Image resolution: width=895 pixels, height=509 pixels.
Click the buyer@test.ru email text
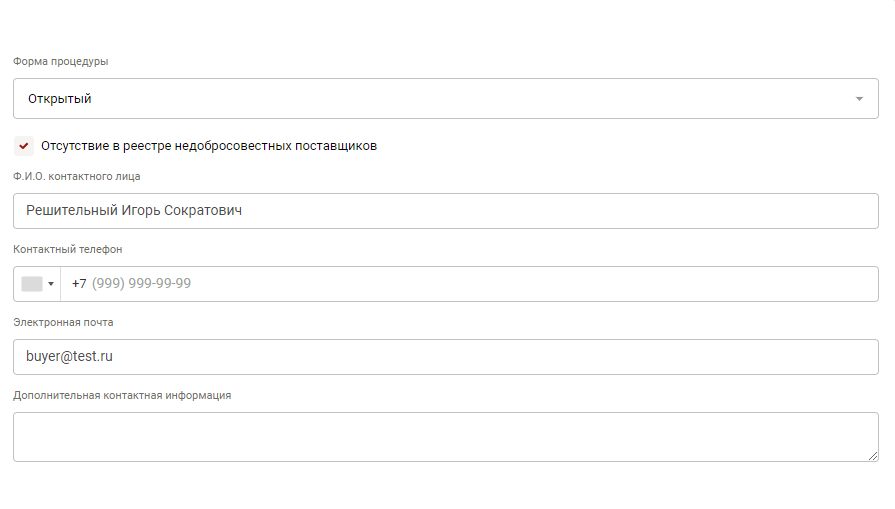tap(69, 356)
